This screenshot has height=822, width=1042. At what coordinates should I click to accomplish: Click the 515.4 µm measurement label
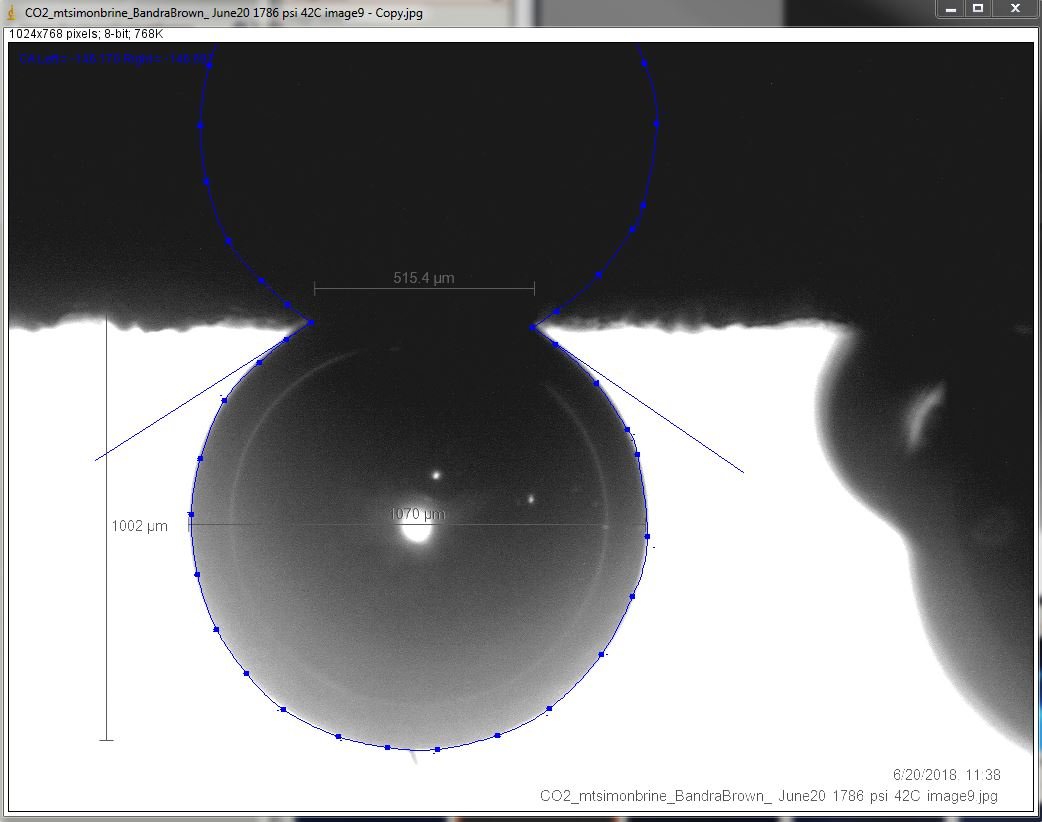tap(424, 278)
